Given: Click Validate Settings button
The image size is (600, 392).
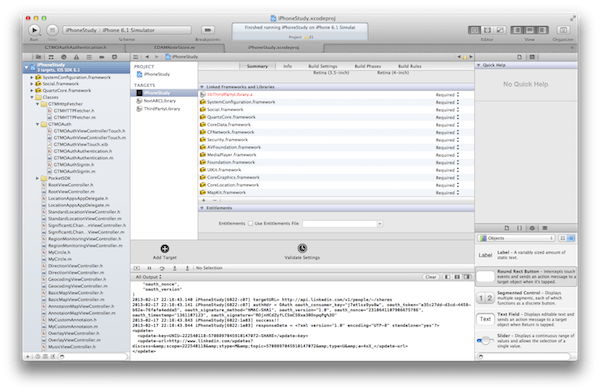Looking at the screenshot, I should (x=302, y=252).
